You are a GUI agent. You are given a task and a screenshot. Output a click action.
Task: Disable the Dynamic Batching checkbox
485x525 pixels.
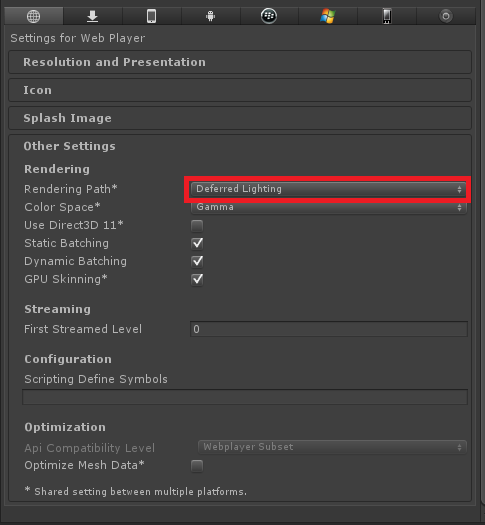tap(197, 261)
